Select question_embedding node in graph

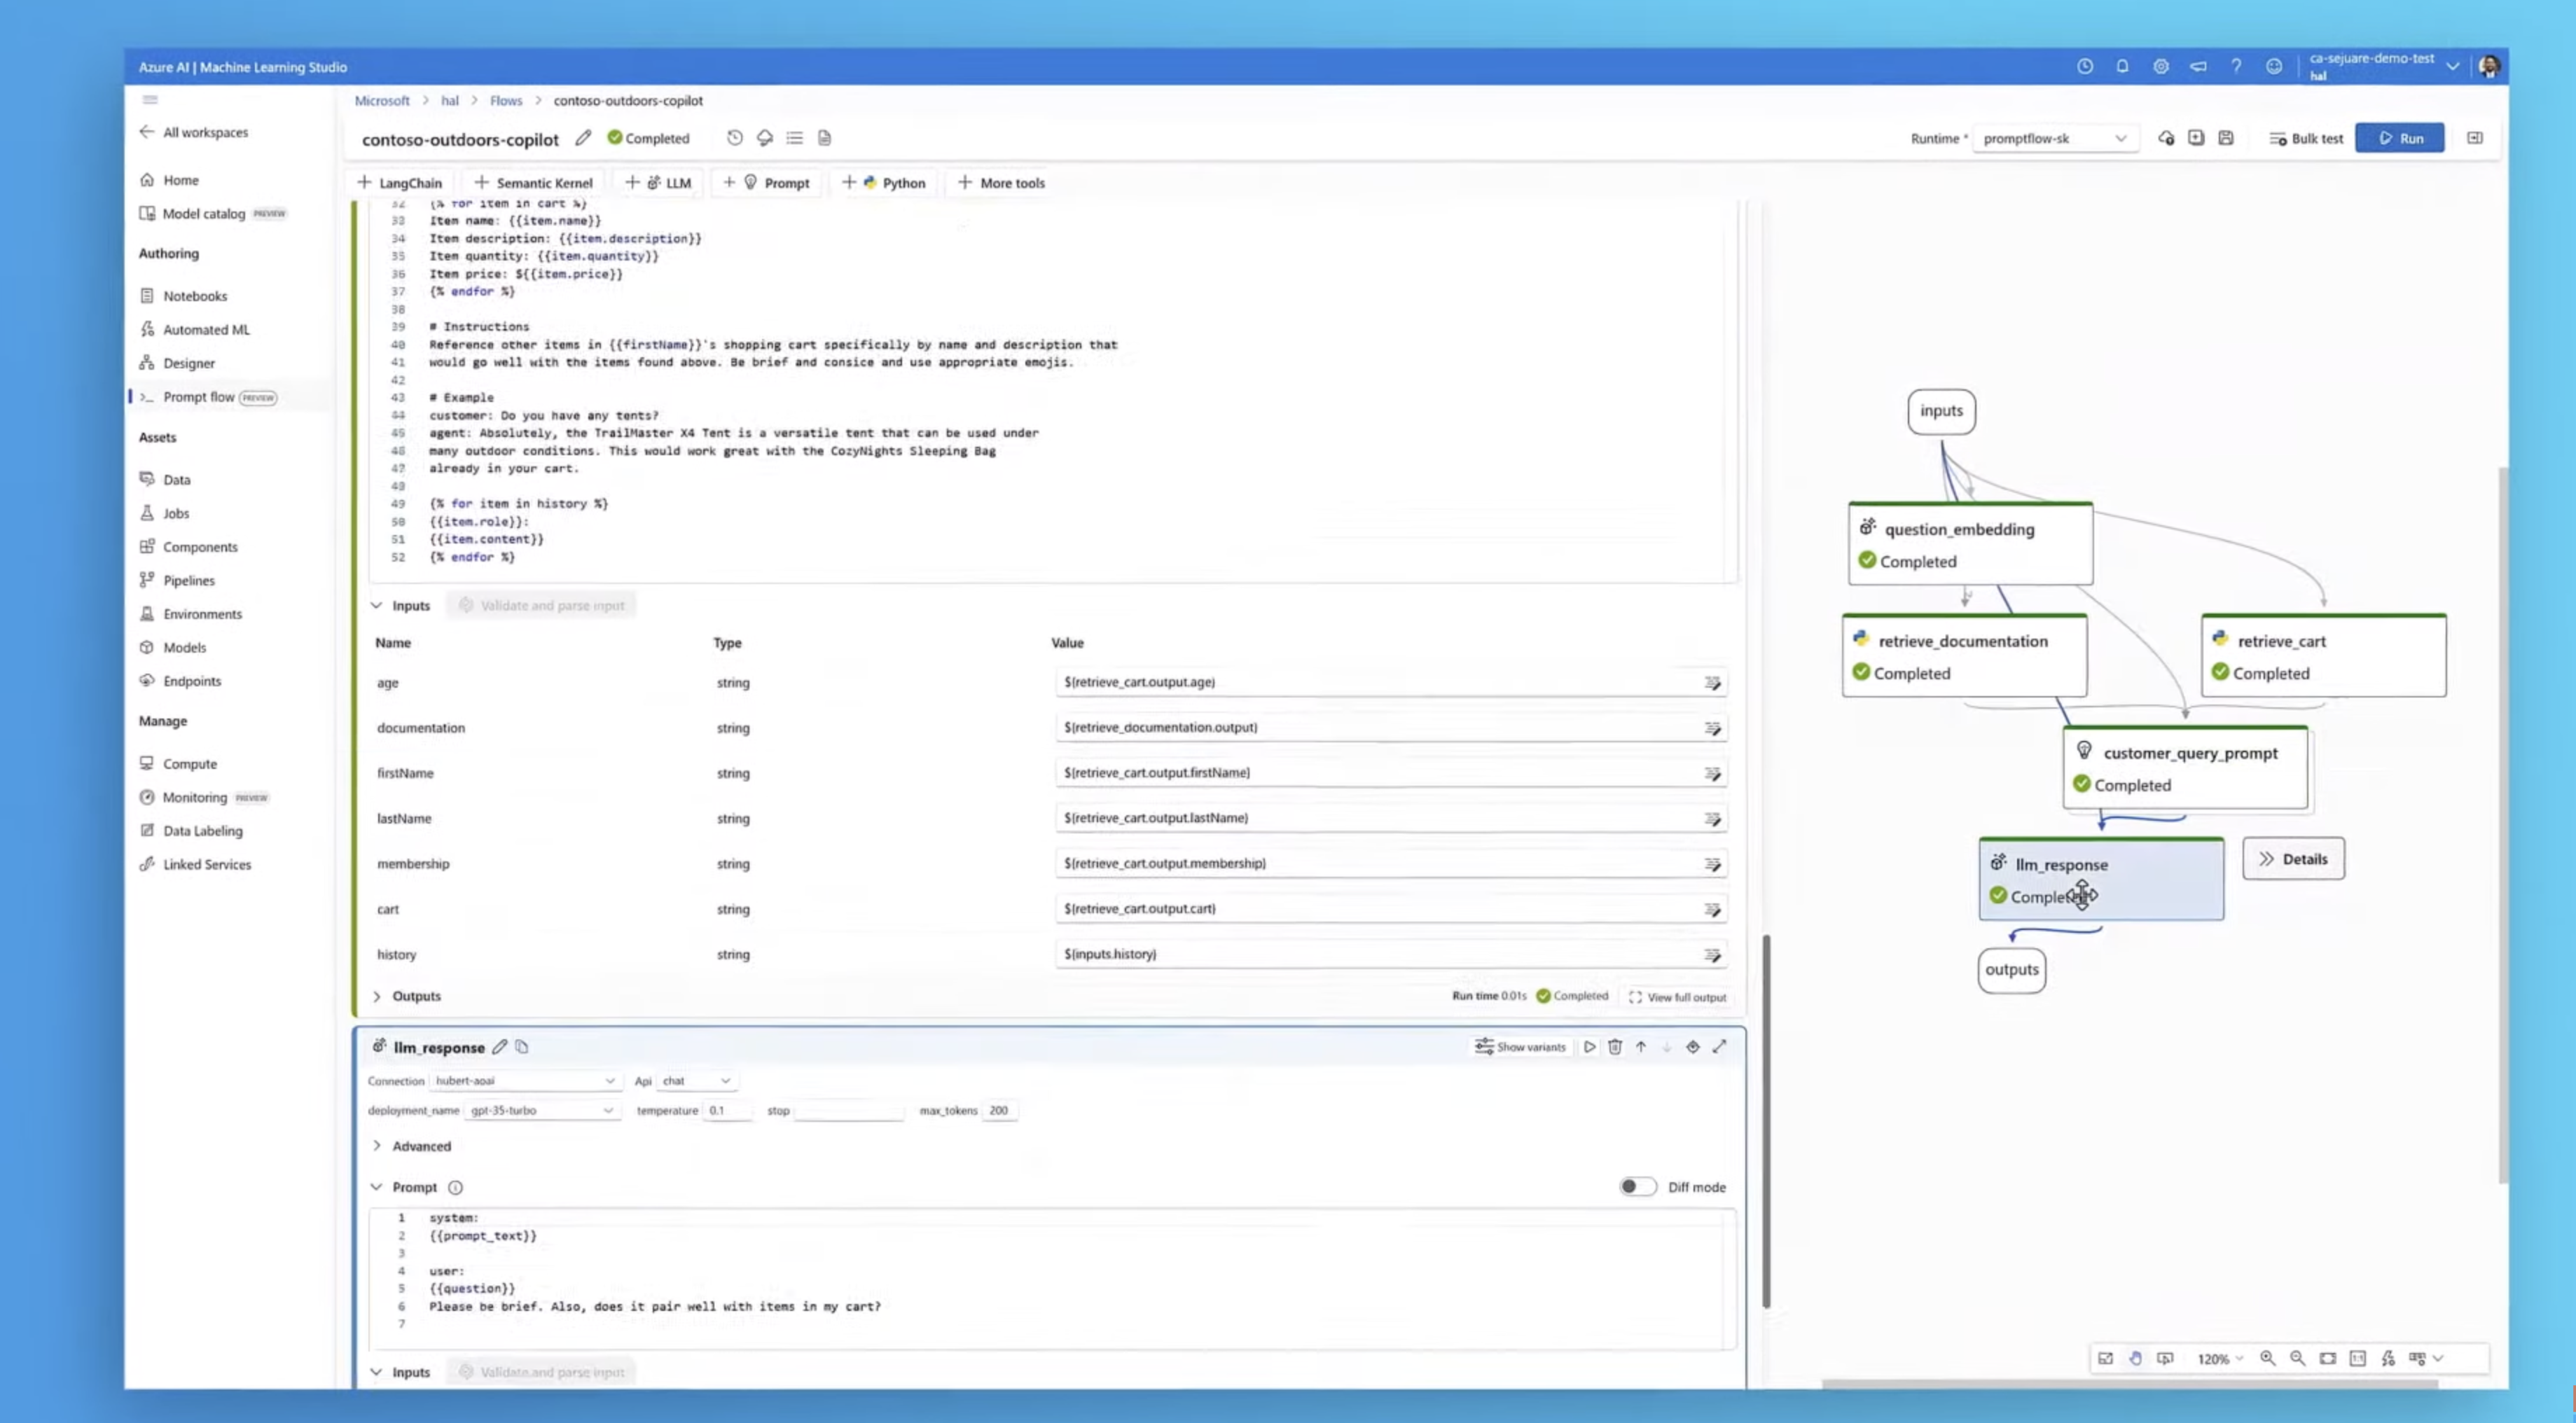(1970, 544)
